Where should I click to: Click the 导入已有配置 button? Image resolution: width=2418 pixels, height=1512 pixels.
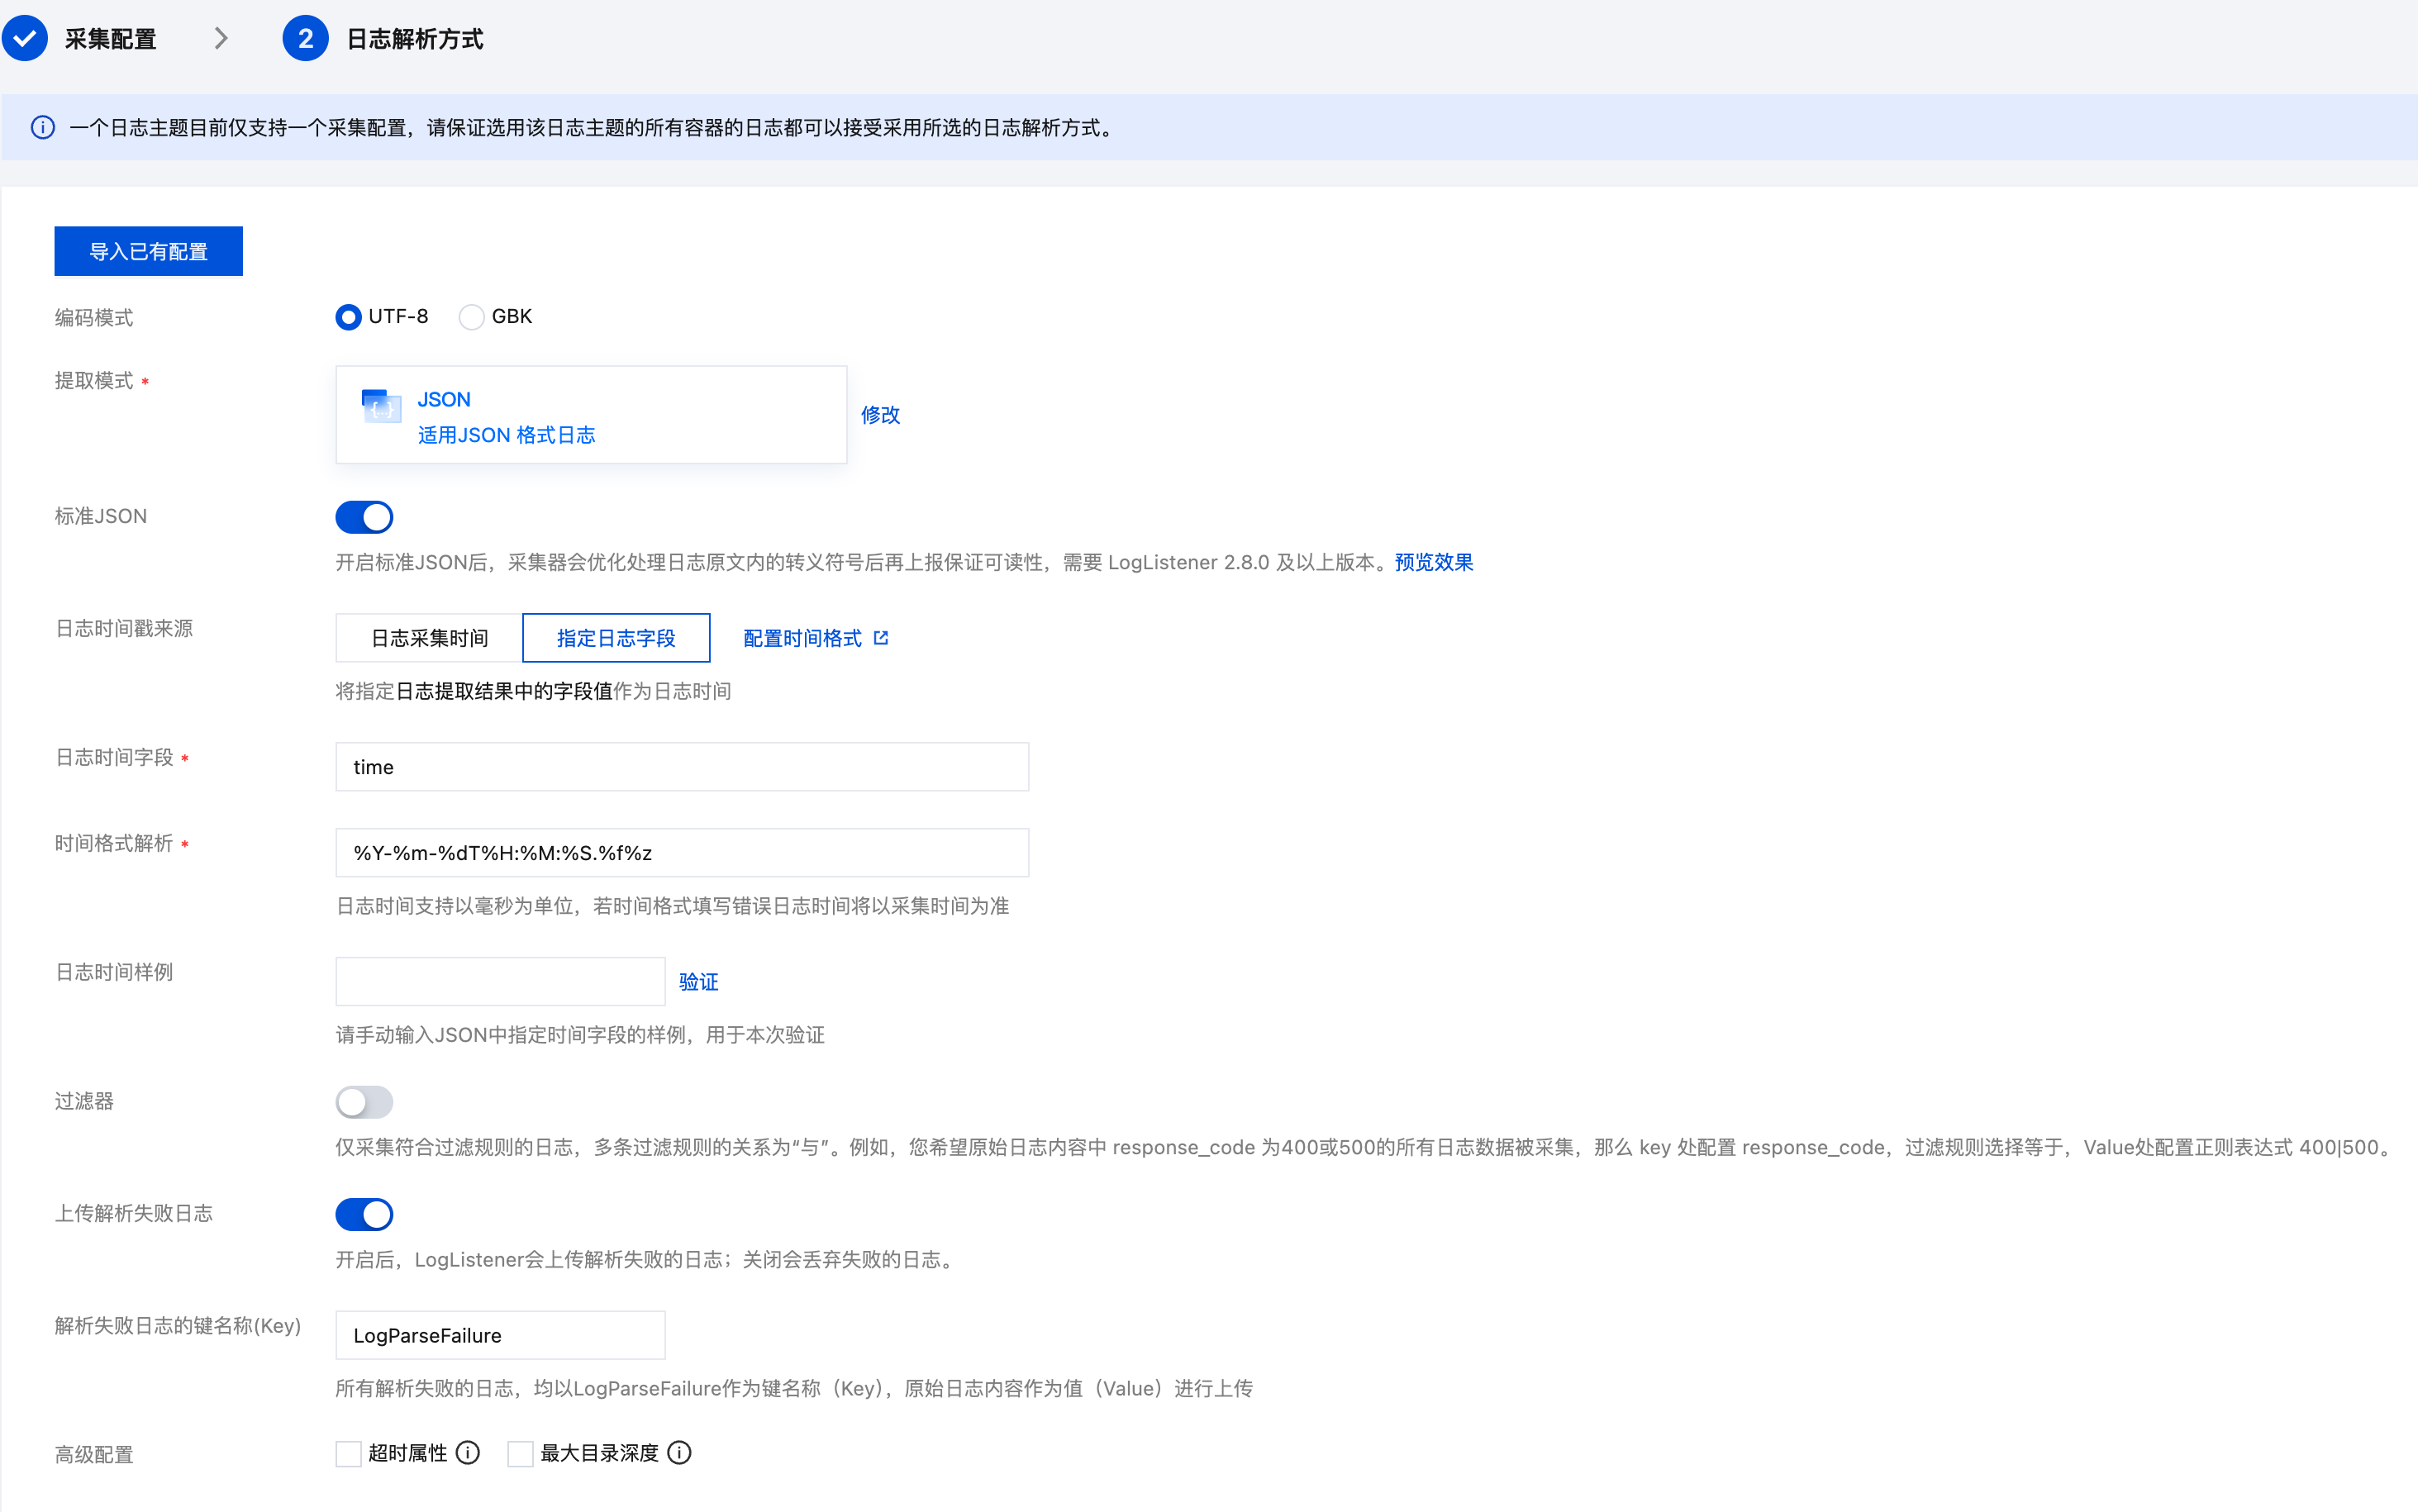point(148,251)
